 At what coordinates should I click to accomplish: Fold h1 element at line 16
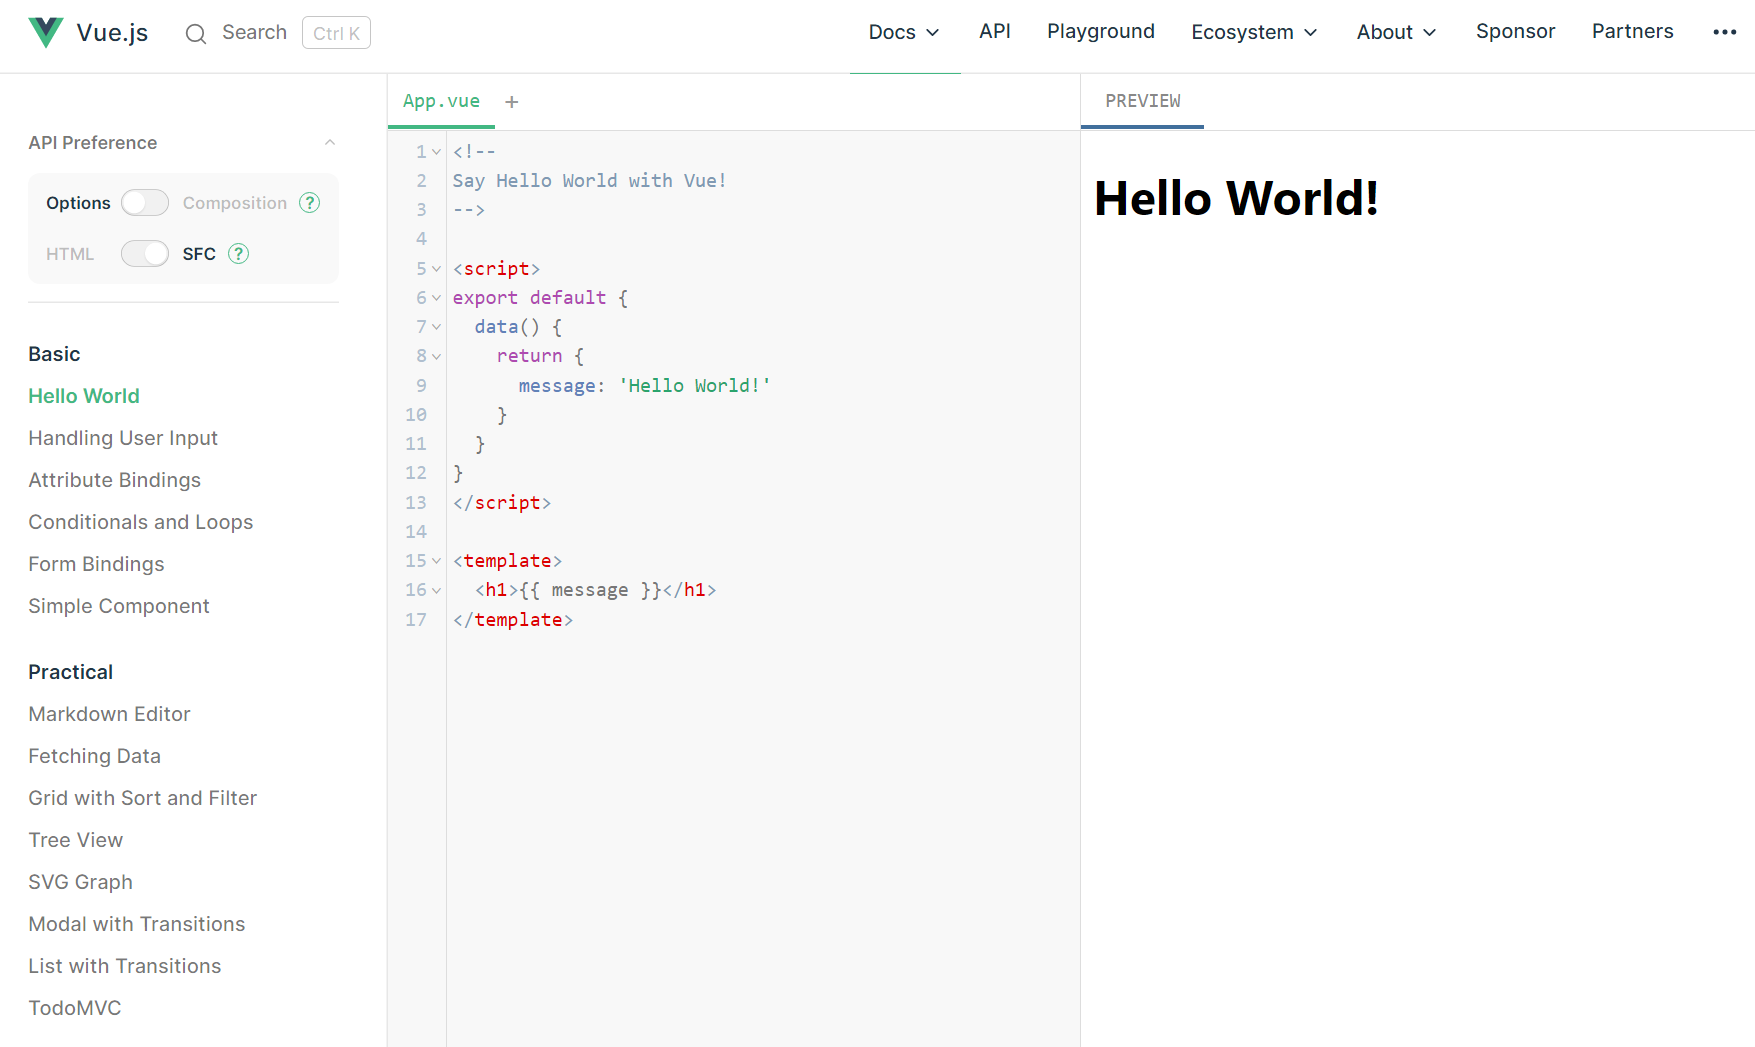(x=437, y=590)
